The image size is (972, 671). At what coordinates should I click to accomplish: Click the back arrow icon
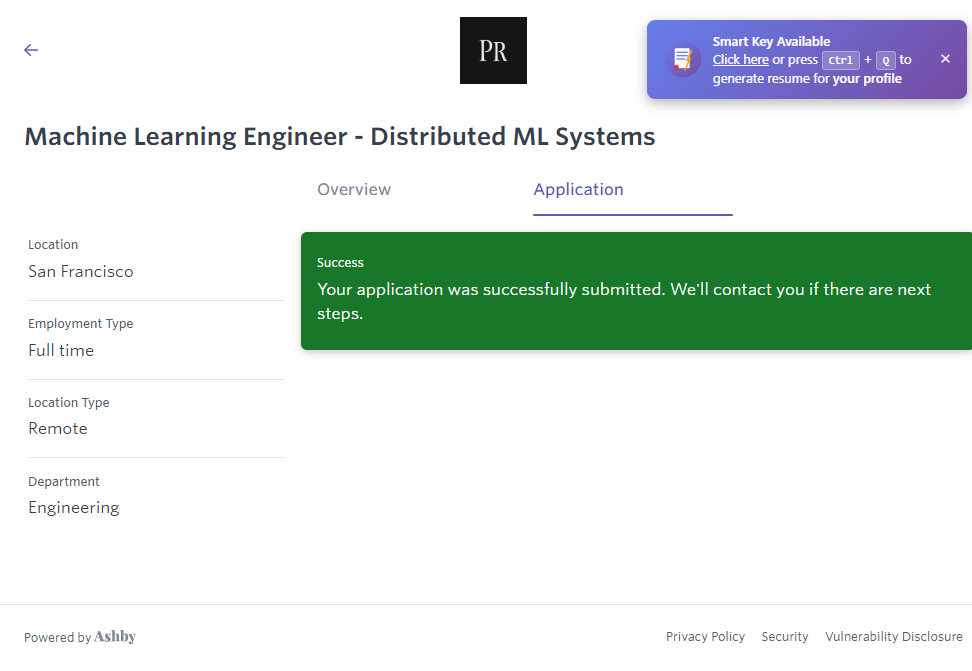pyautogui.click(x=31, y=50)
